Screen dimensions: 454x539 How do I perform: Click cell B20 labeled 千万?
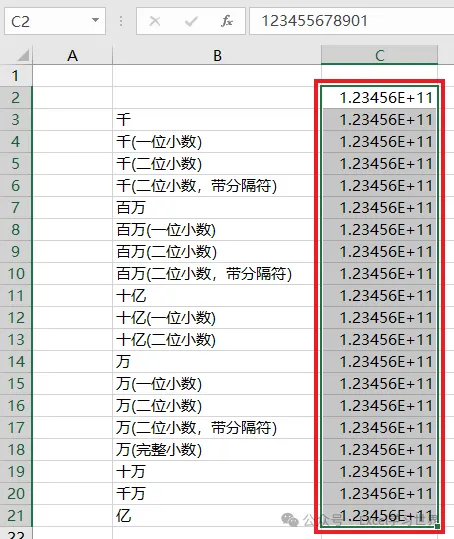[217, 494]
